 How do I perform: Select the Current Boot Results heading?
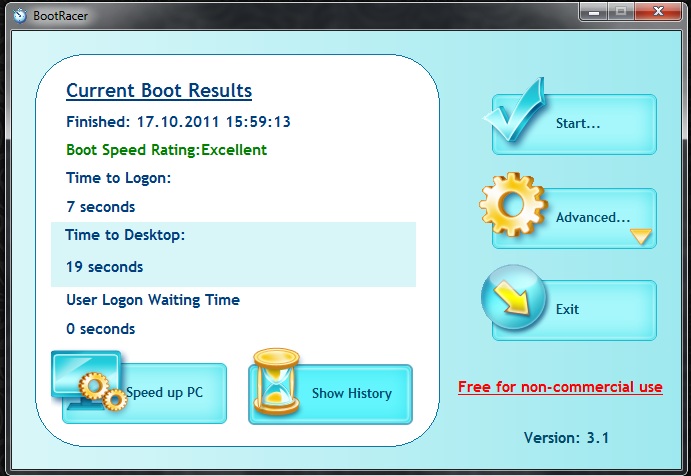159,91
